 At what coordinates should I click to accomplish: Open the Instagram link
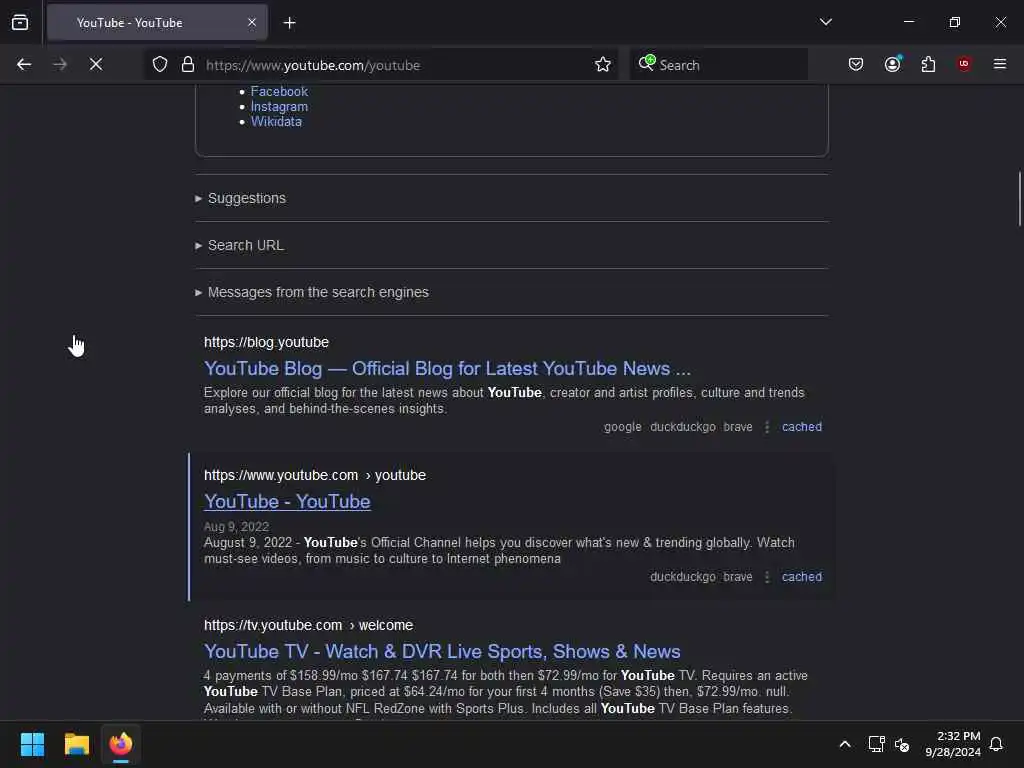click(279, 106)
